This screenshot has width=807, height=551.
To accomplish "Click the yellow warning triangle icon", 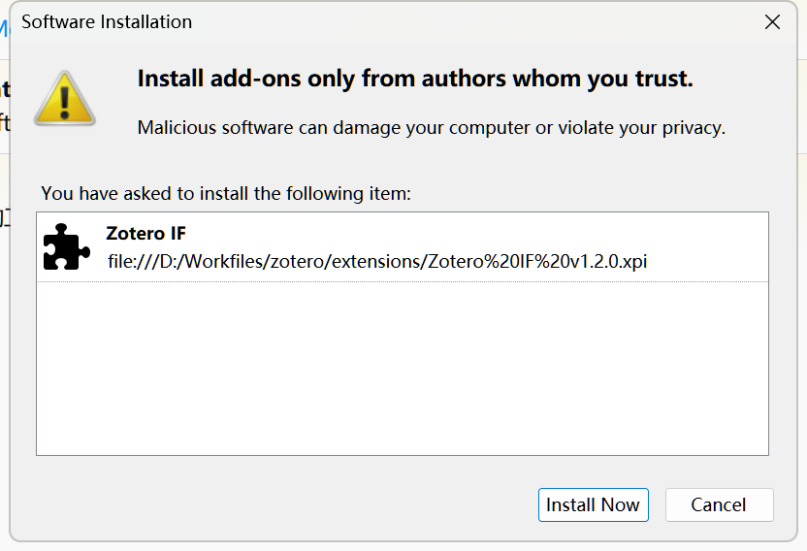I will coord(65,98).
